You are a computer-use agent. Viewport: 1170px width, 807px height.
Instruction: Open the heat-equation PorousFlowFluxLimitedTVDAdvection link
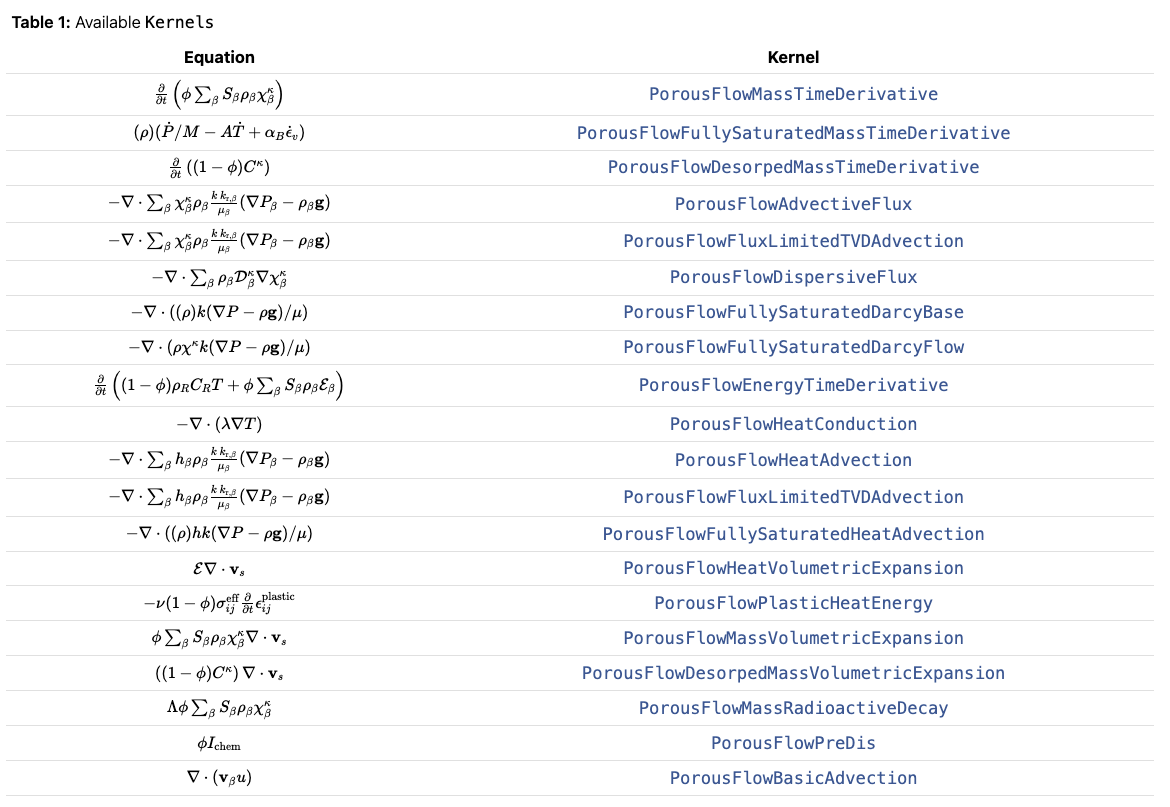(793, 497)
